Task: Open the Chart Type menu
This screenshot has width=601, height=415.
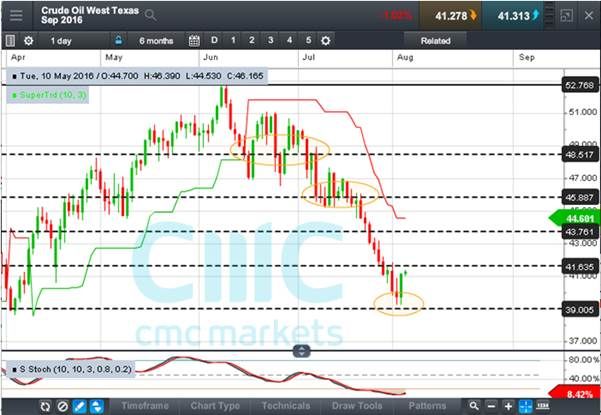Action: (x=215, y=406)
